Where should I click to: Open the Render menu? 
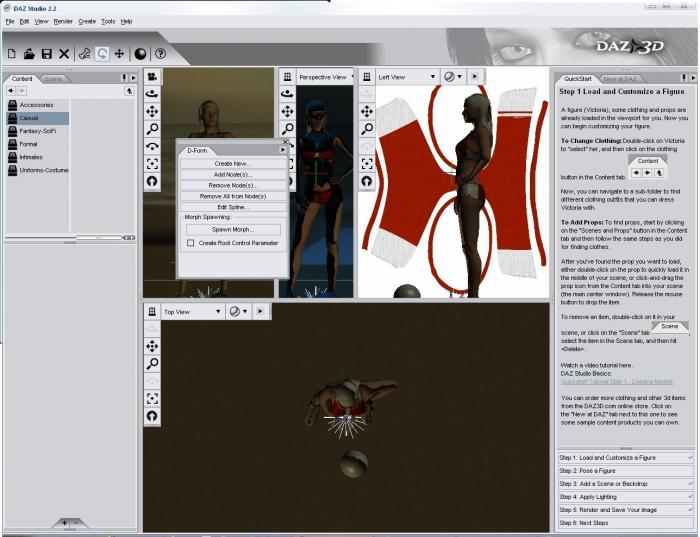click(63, 21)
